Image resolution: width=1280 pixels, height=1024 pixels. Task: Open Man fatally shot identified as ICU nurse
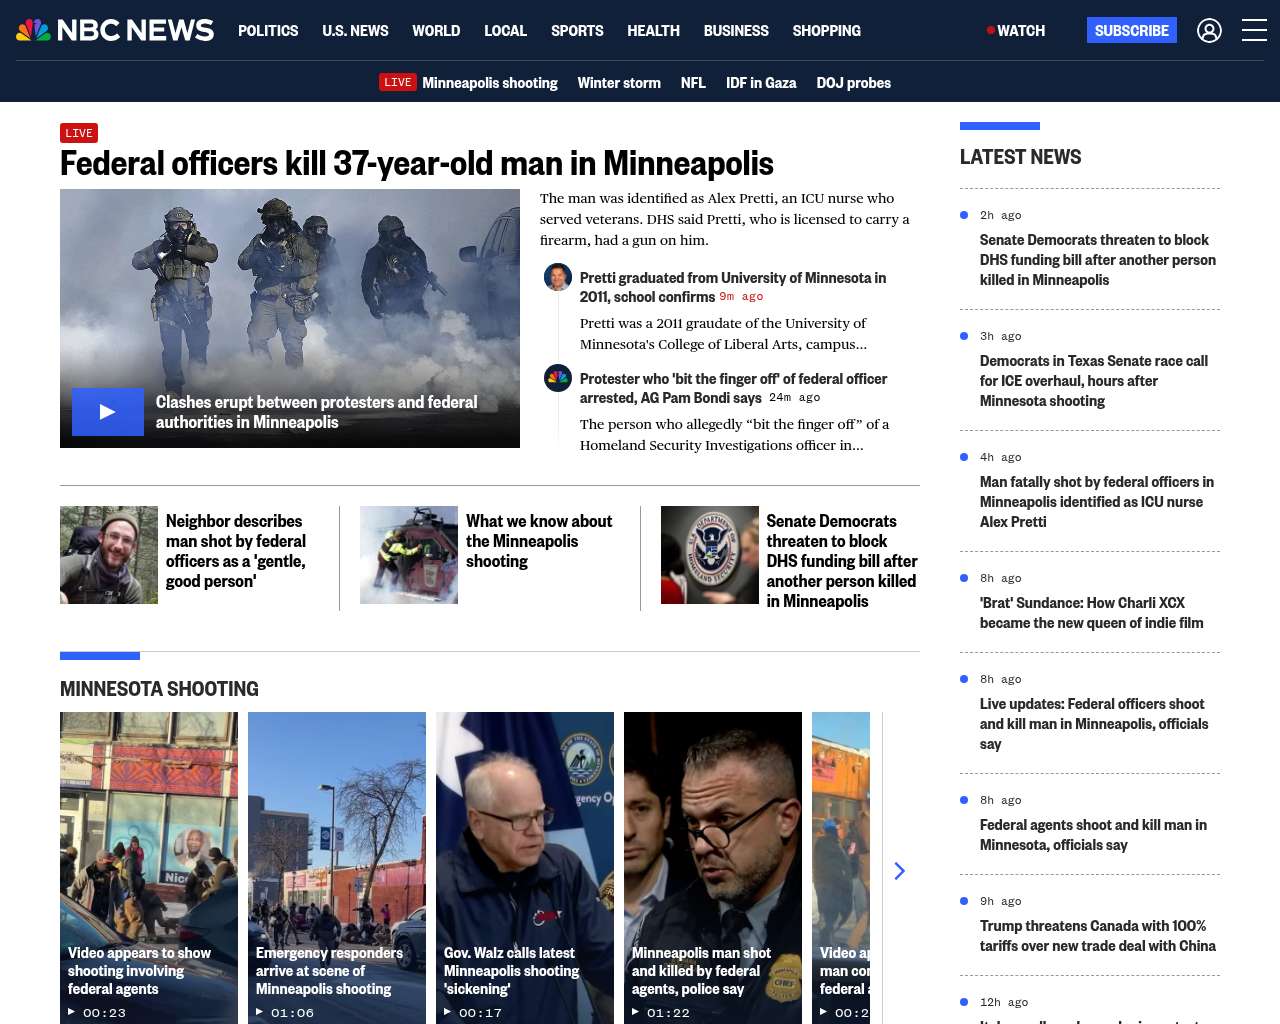click(1097, 502)
